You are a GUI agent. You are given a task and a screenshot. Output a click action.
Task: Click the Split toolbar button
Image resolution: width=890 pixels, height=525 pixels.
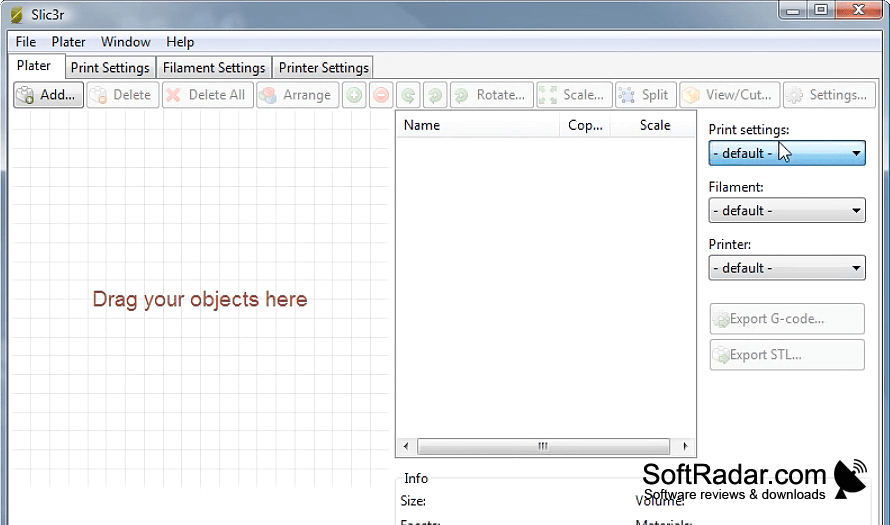coord(645,95)
